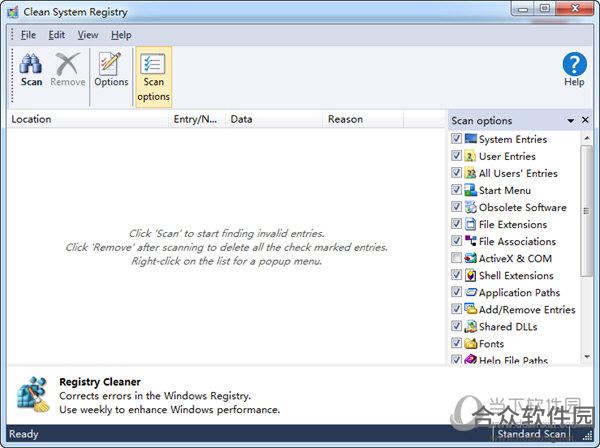Toggle the Add/Remove Entries checkbox
This screenshot has height=448, width=600.
(x=456, y=309)
